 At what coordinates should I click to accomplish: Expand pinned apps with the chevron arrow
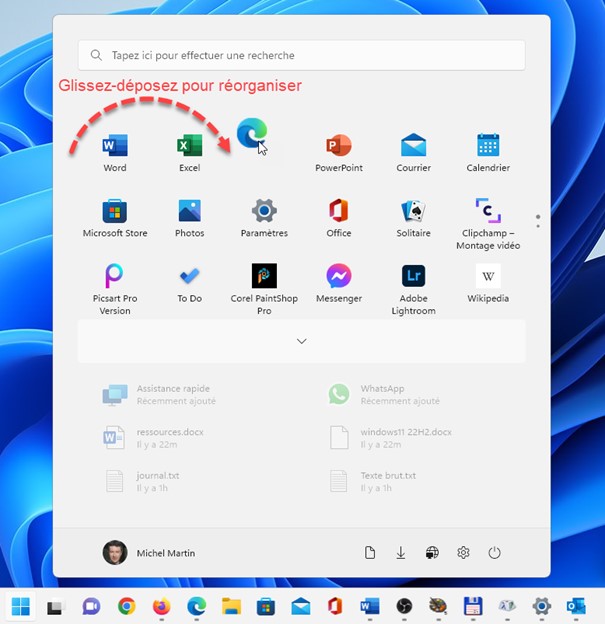[302, 341]
